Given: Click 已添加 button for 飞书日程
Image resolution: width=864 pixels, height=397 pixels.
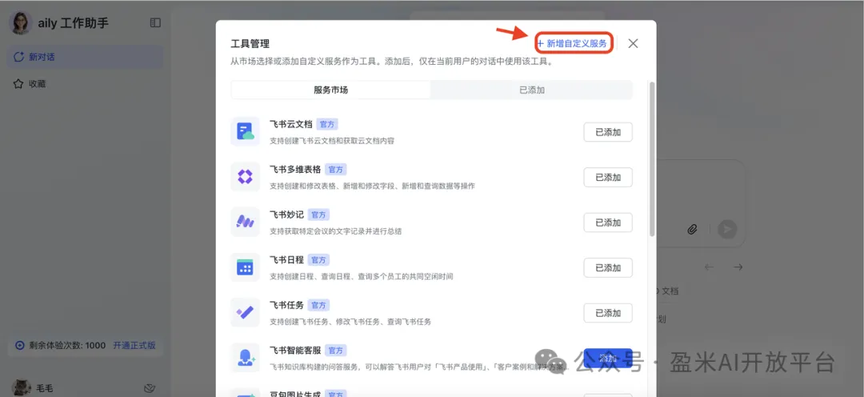Looking at the screenshot, I should point(608,268).
